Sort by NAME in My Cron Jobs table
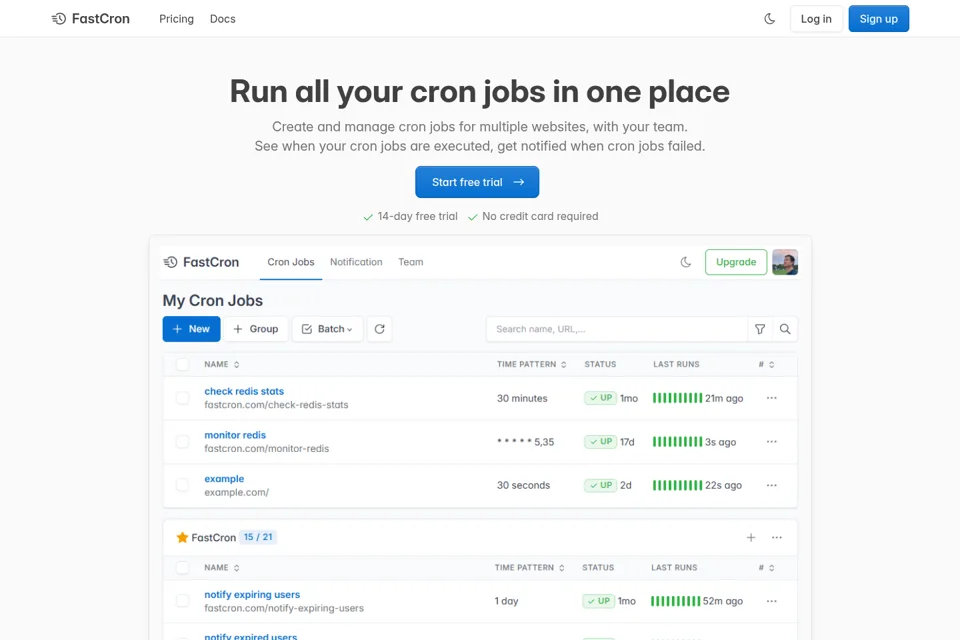The height and width of the screenshot is (640, 960). [x=222, y=364]
